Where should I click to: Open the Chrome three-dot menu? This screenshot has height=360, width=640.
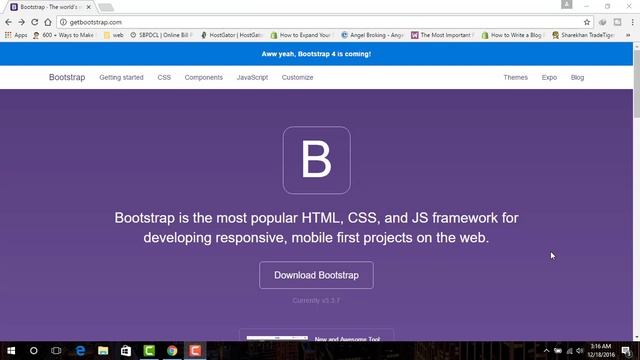pyautogui.click(x=632, y=22)
